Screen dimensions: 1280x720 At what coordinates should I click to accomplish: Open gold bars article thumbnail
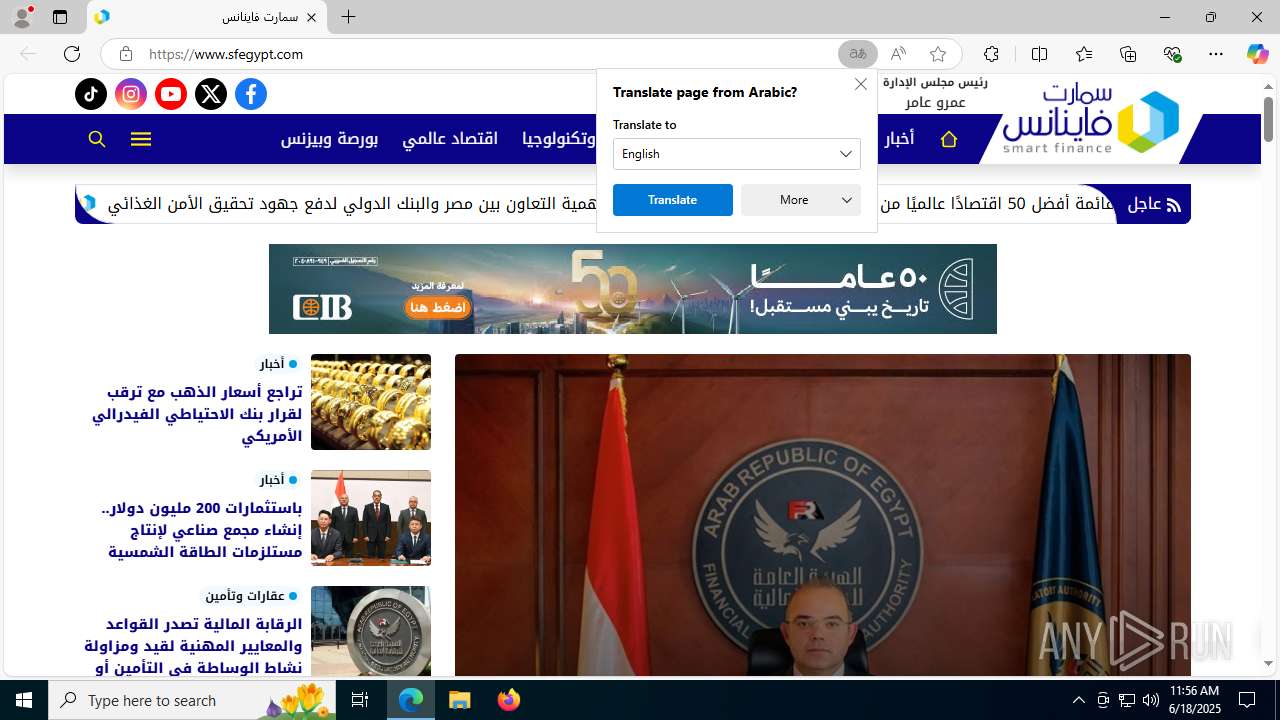pyautogui.click(x=371, y=402)
